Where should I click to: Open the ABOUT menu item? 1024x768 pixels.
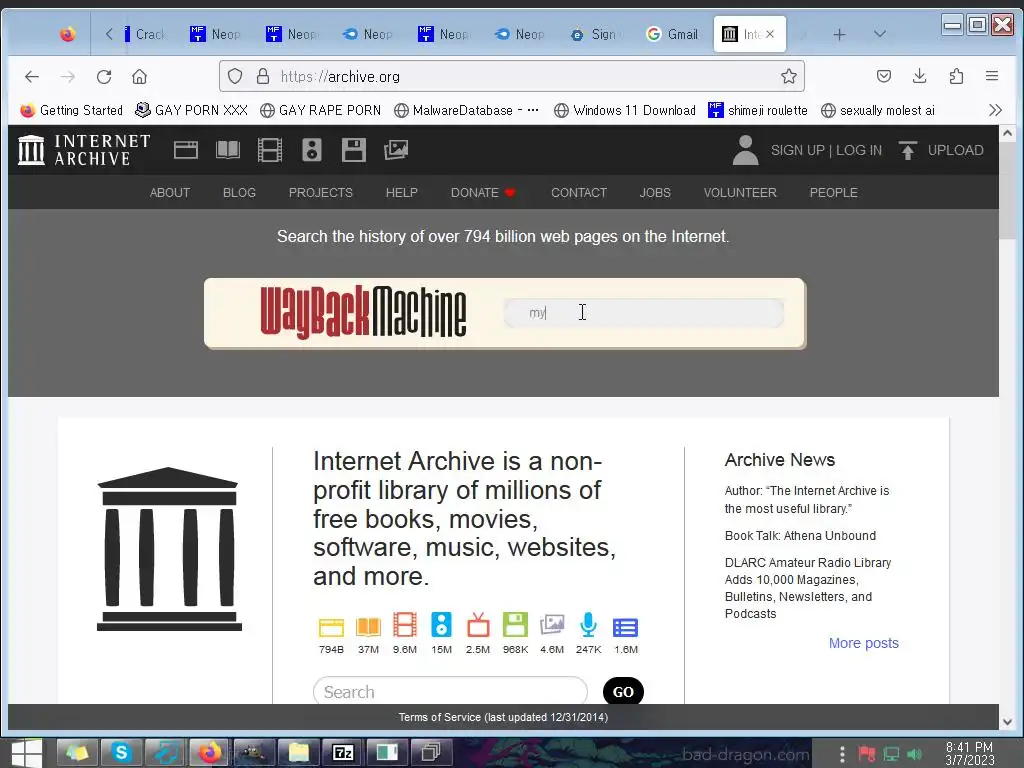coord(170,193)
